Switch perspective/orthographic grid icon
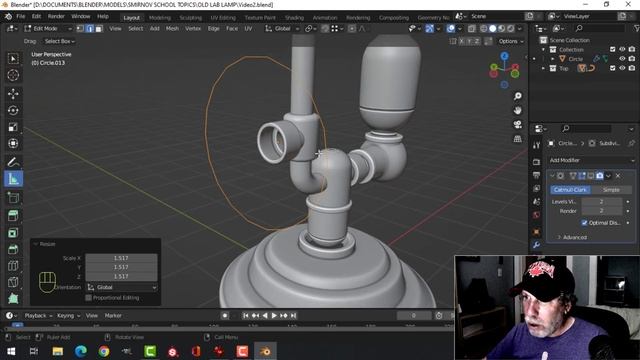Screen dimensions: 640x360 tap(518, 139)
